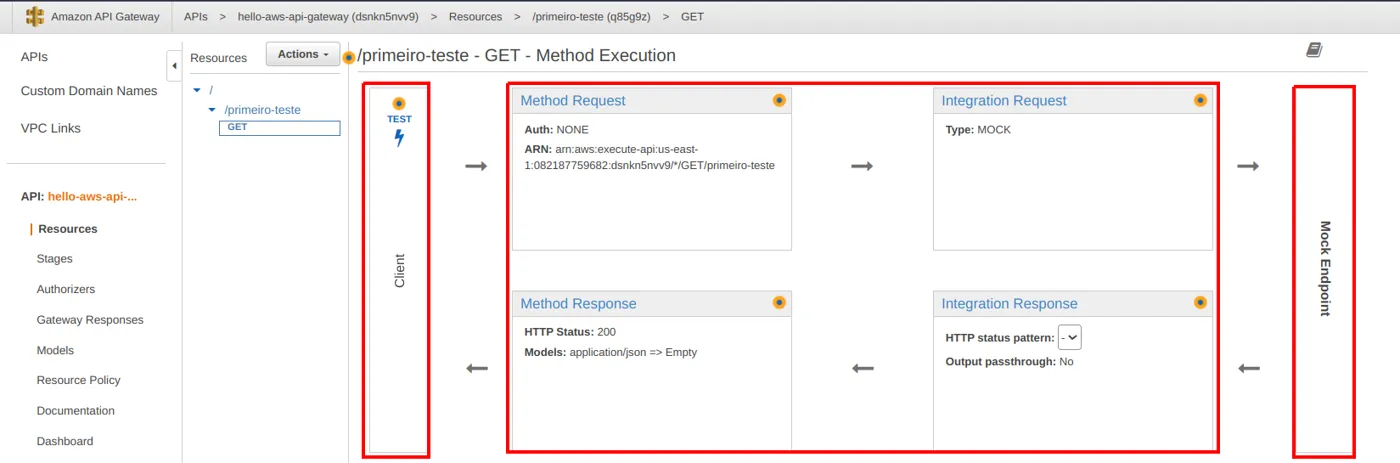Click the APIs breadcrumb
1400x463 pixels.
pos(196,17)
